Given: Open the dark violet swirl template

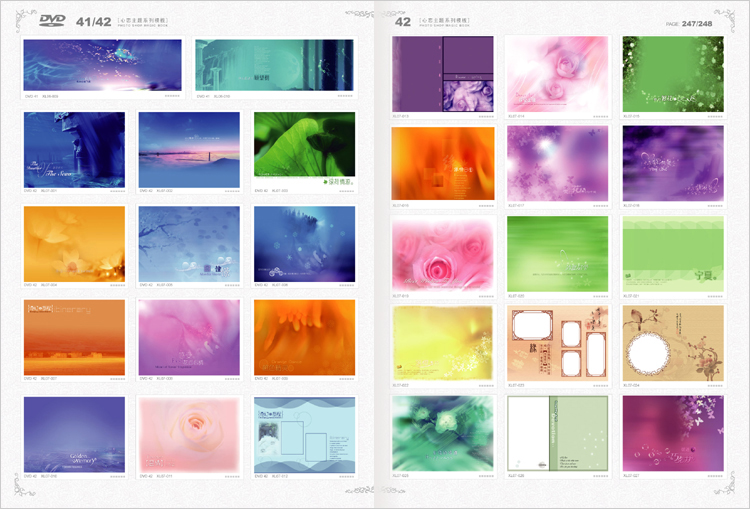Looking at the screenshot, I should [x=673, y=163].
